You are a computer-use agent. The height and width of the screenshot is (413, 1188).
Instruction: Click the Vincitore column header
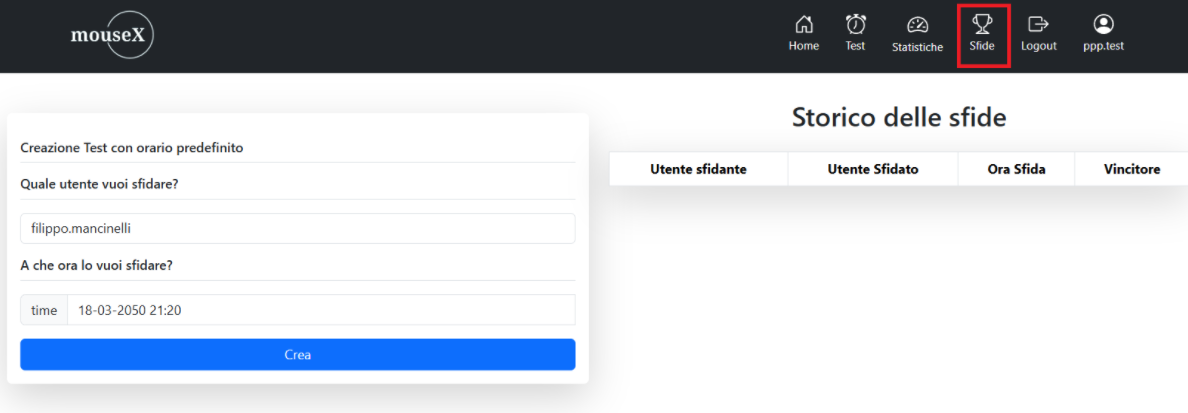[x=1132, y=169]
